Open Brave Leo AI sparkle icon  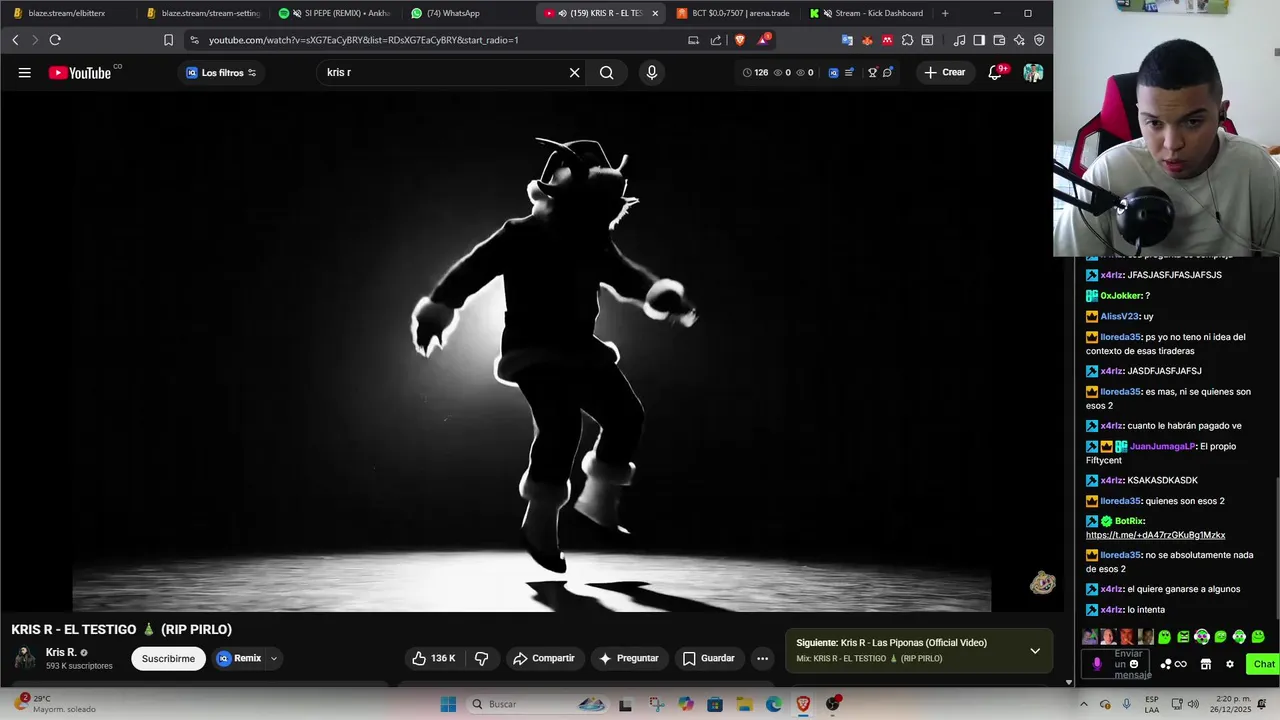point(1019,40)
